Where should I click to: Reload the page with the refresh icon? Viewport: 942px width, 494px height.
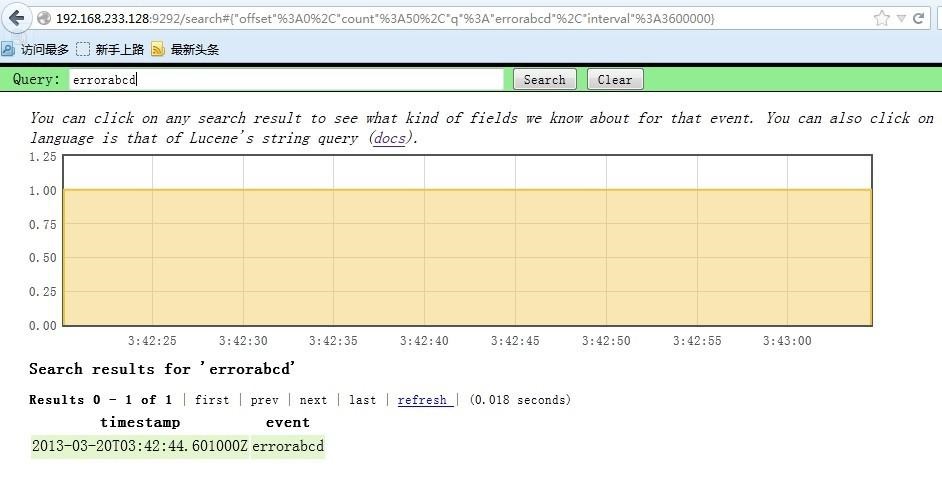(919, 19)
